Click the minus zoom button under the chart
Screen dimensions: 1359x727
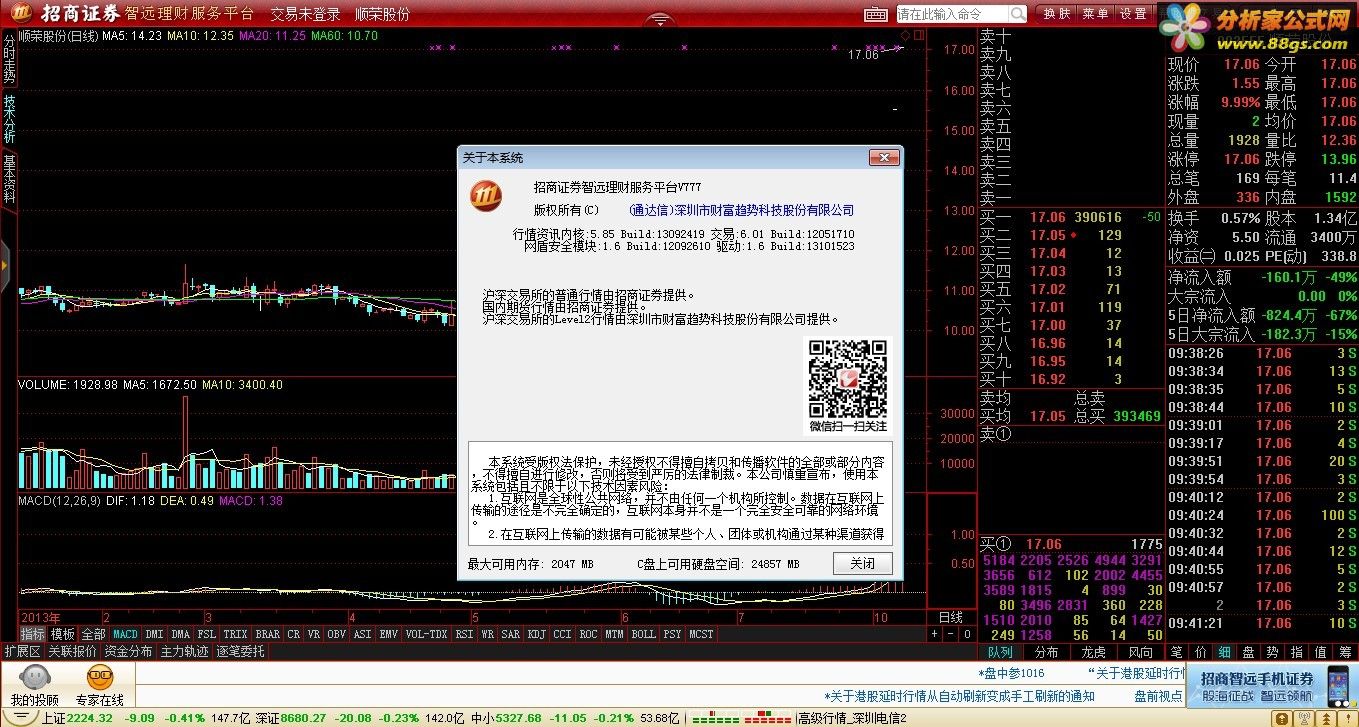950,634
